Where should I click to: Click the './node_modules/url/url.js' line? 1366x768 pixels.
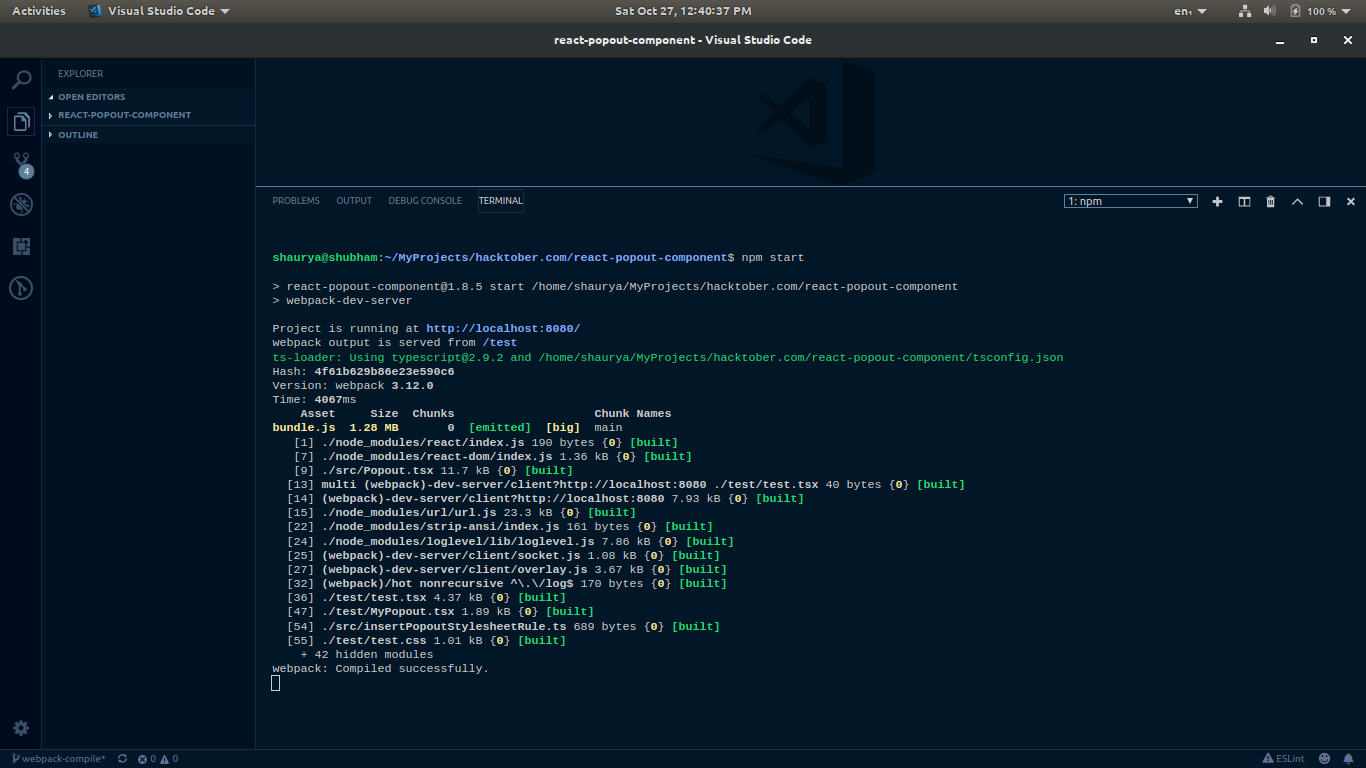click(461, 512)
